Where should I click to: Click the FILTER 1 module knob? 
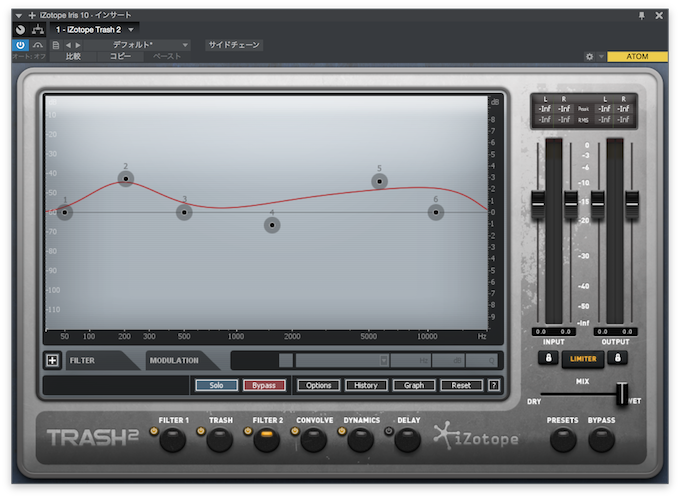pos(173,440)
